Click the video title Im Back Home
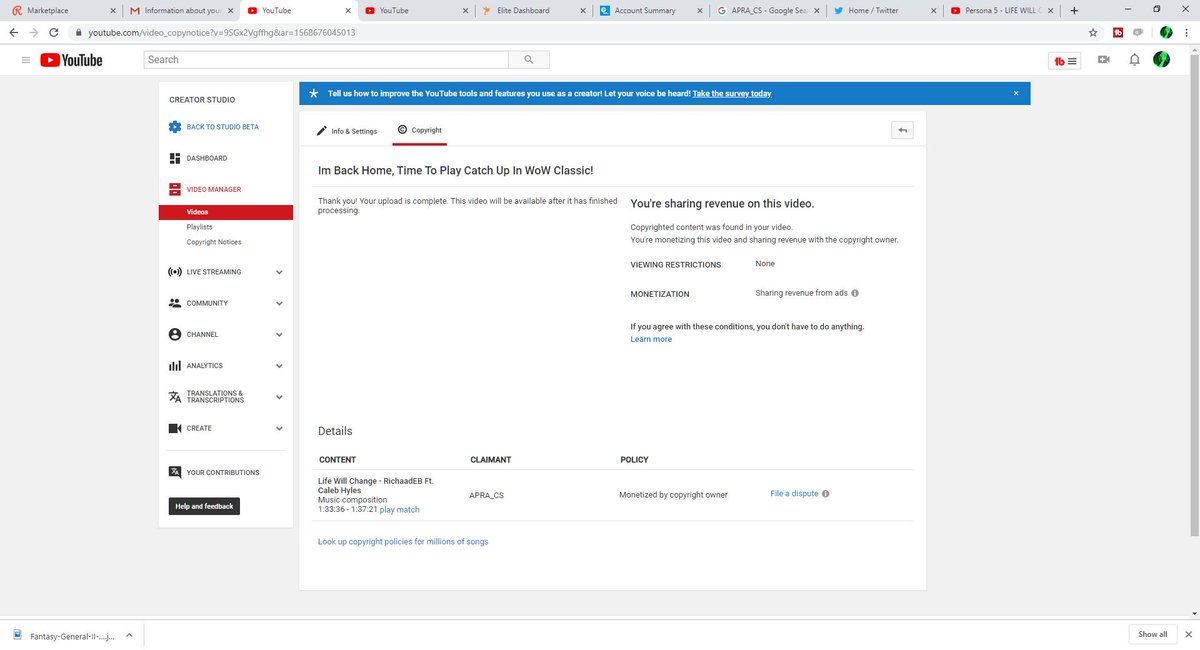The image size is (1200, 650). (456, 171)
